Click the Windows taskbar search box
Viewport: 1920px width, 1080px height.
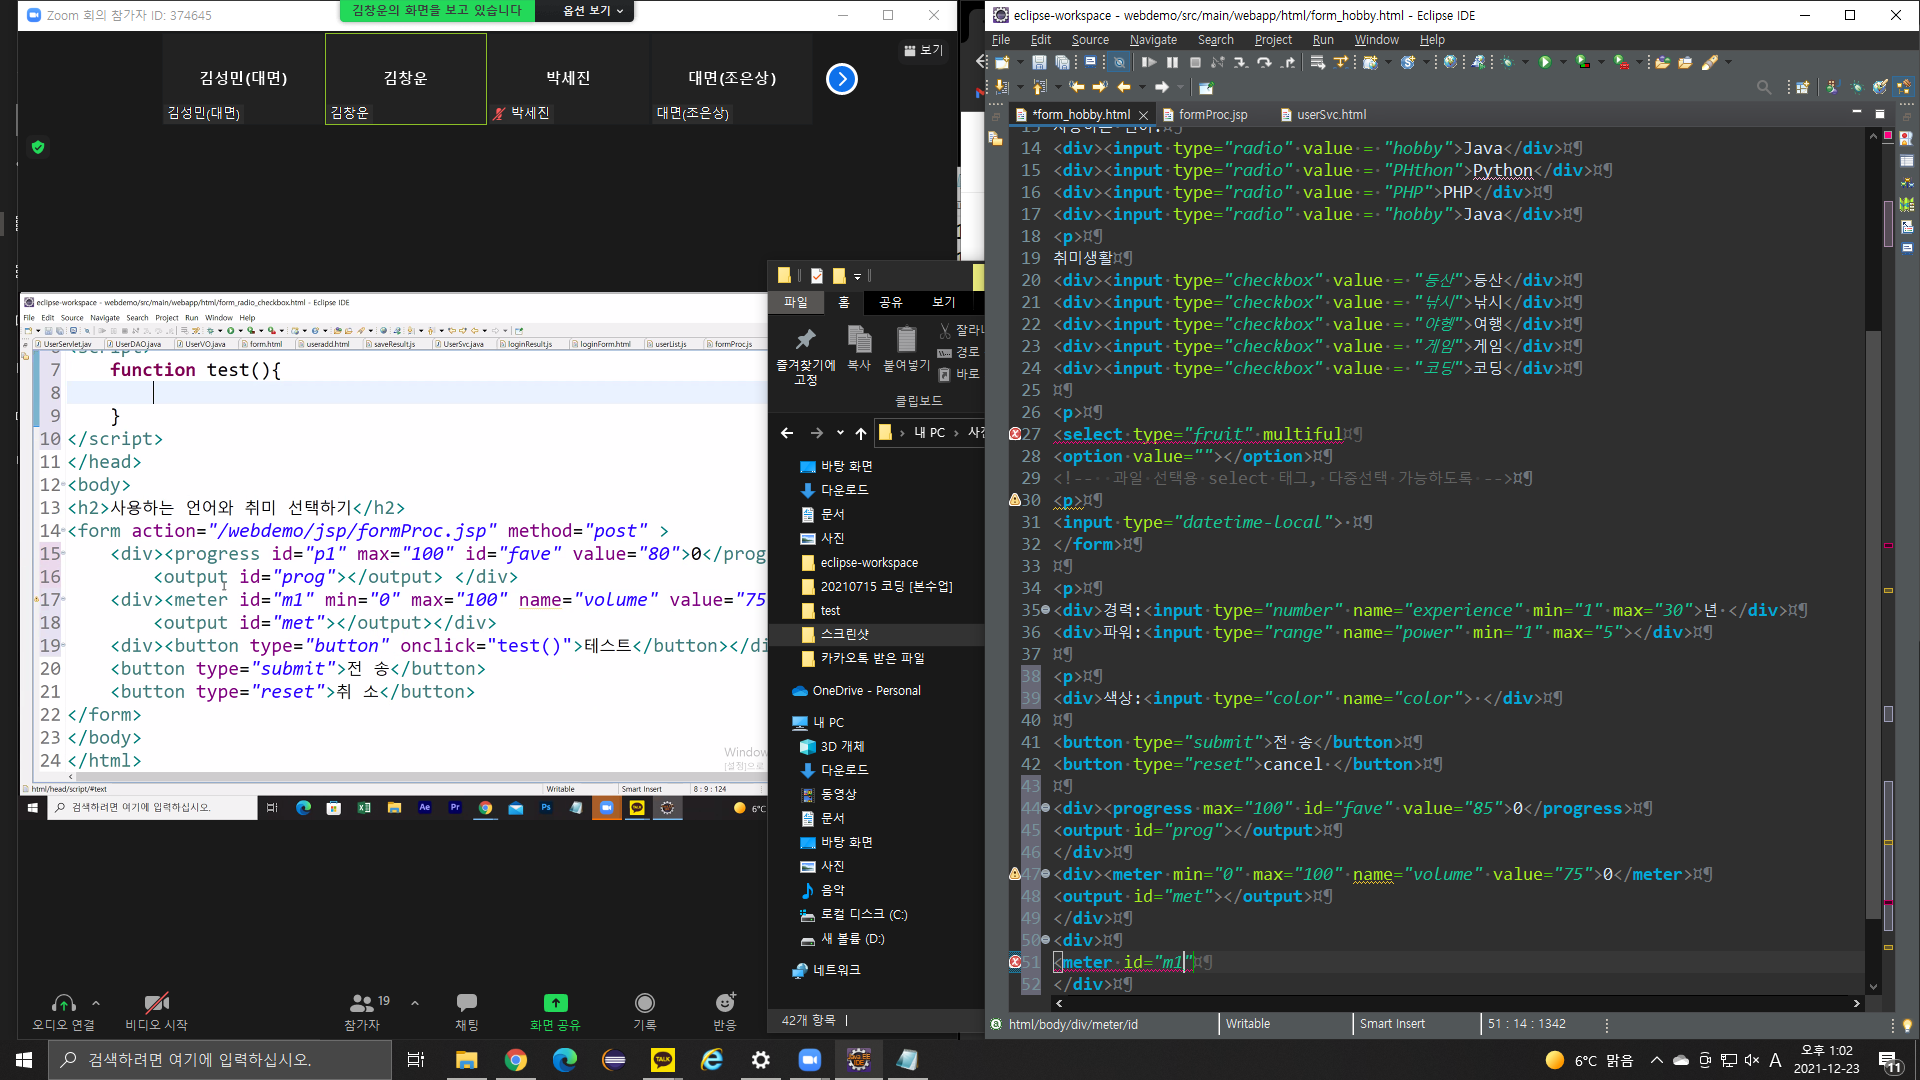click(x=220, y=1060)
